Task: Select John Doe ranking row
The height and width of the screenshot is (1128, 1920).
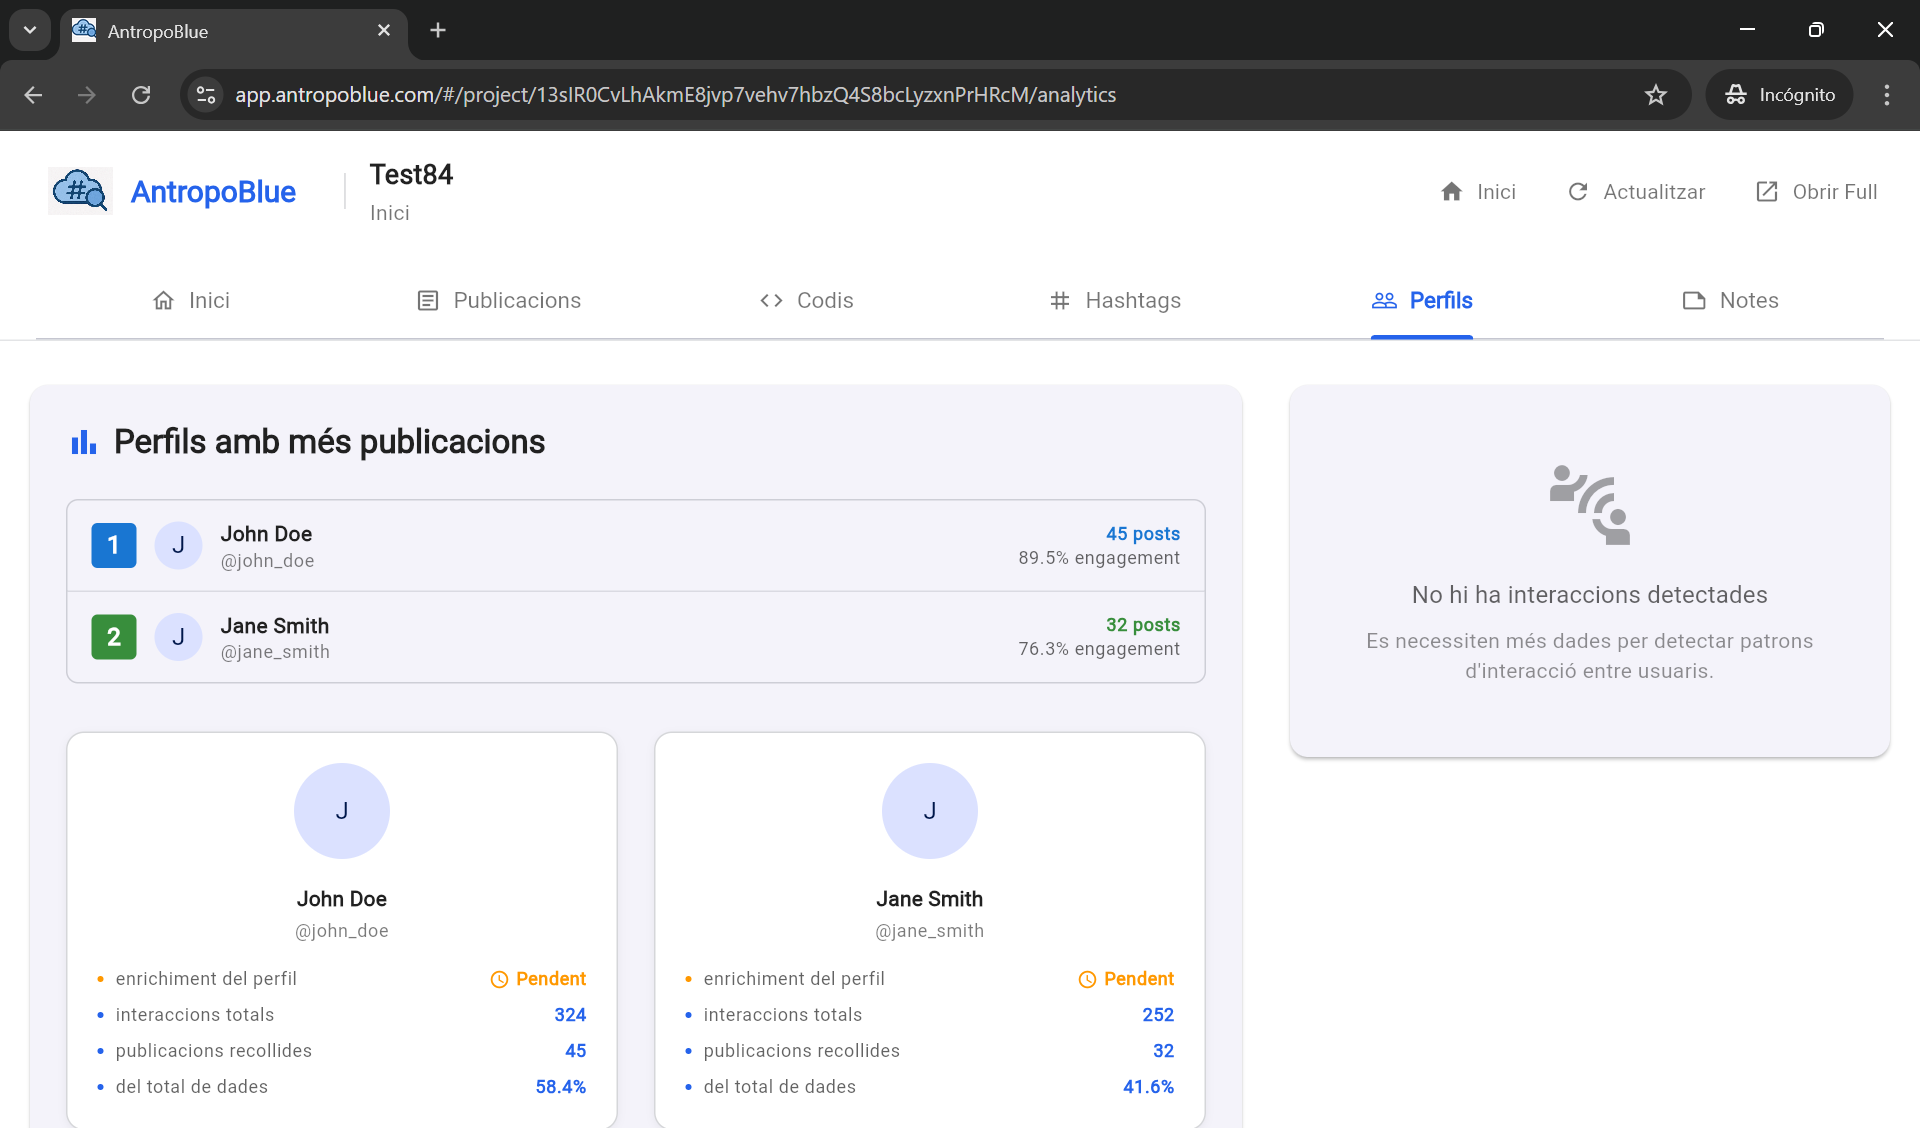Action: coord(635,546)
